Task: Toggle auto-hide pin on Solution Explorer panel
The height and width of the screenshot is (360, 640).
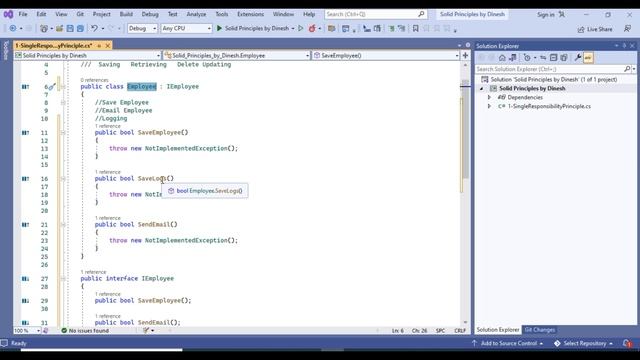Action: point(624,46)
